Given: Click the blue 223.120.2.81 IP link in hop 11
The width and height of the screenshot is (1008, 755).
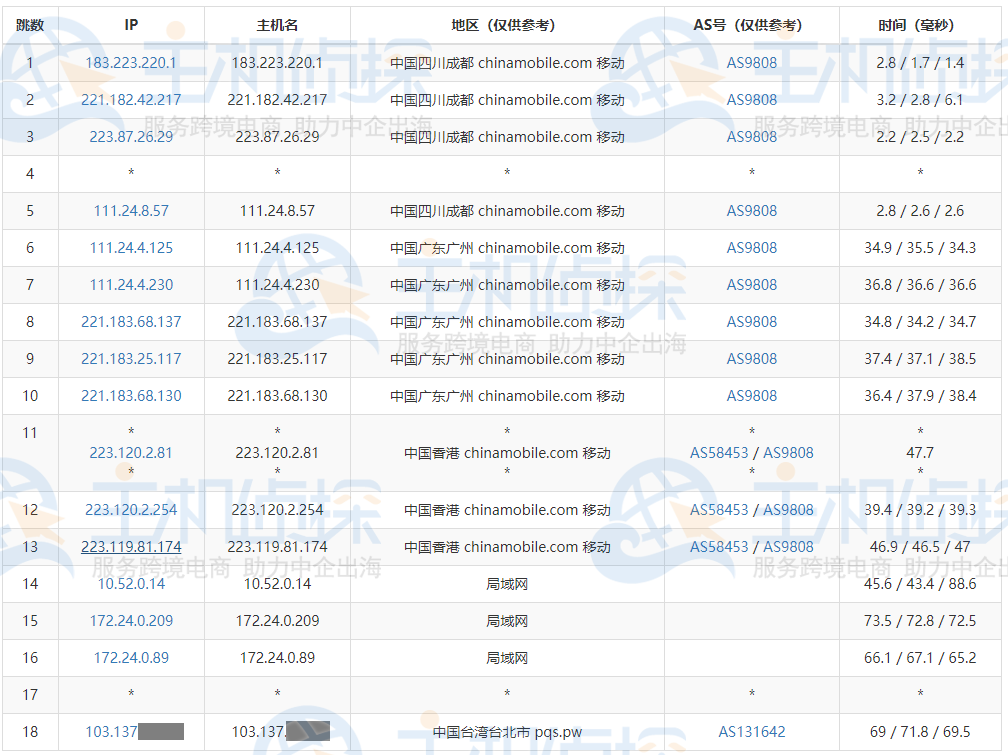Looking at the screenshot, I should point(131,453).
